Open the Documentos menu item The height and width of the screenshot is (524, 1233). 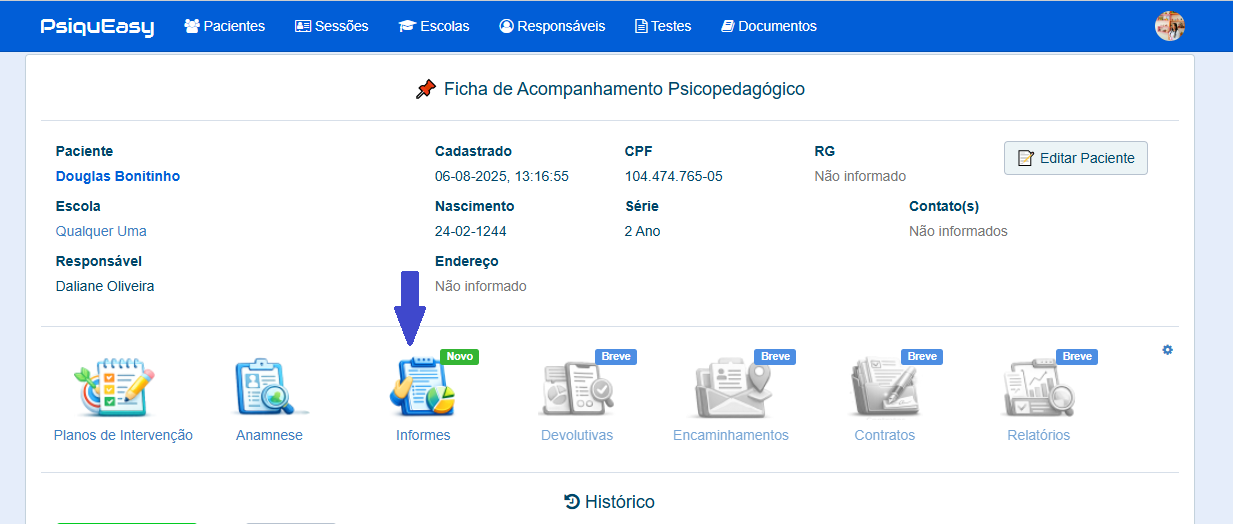point(769,26)
